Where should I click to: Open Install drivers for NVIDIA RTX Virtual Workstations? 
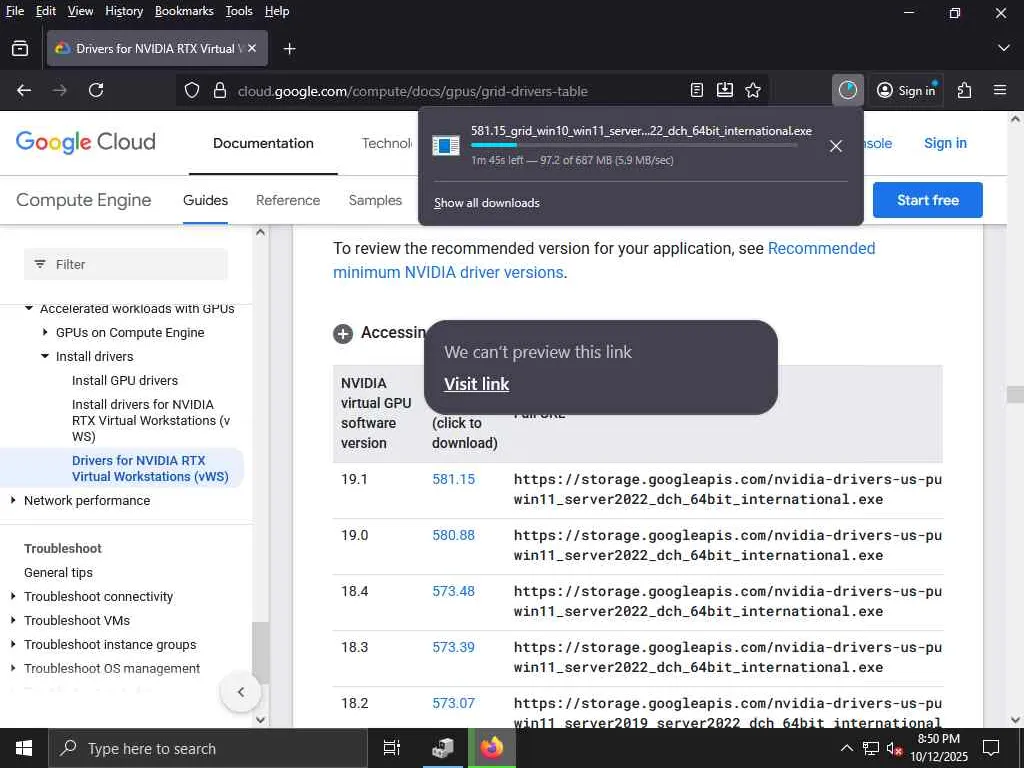(151, 421)
